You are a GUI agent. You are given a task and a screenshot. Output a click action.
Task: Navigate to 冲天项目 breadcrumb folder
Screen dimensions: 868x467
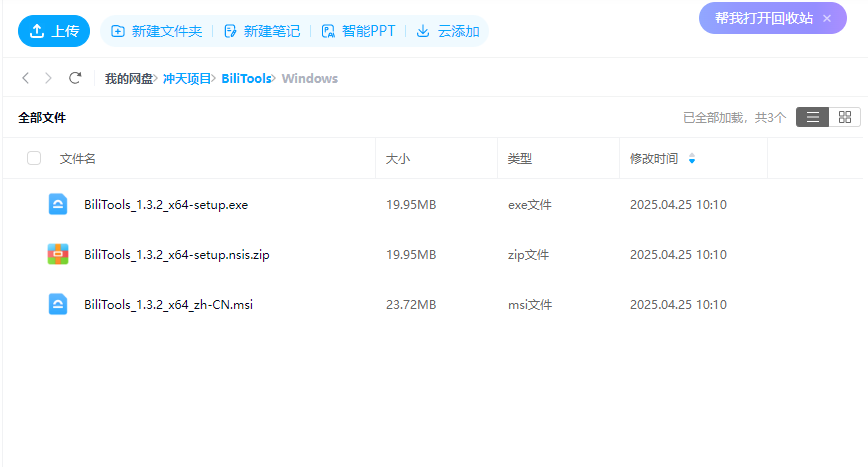(187, 79)
